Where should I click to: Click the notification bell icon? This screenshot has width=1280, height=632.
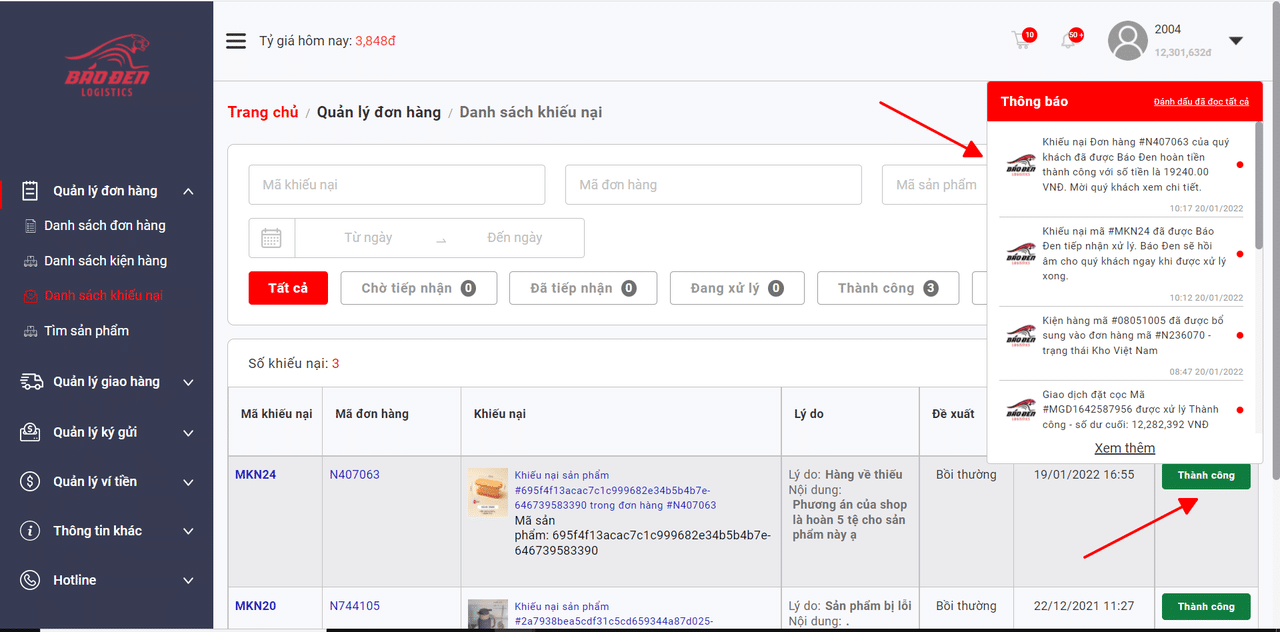pos(1068,41)
